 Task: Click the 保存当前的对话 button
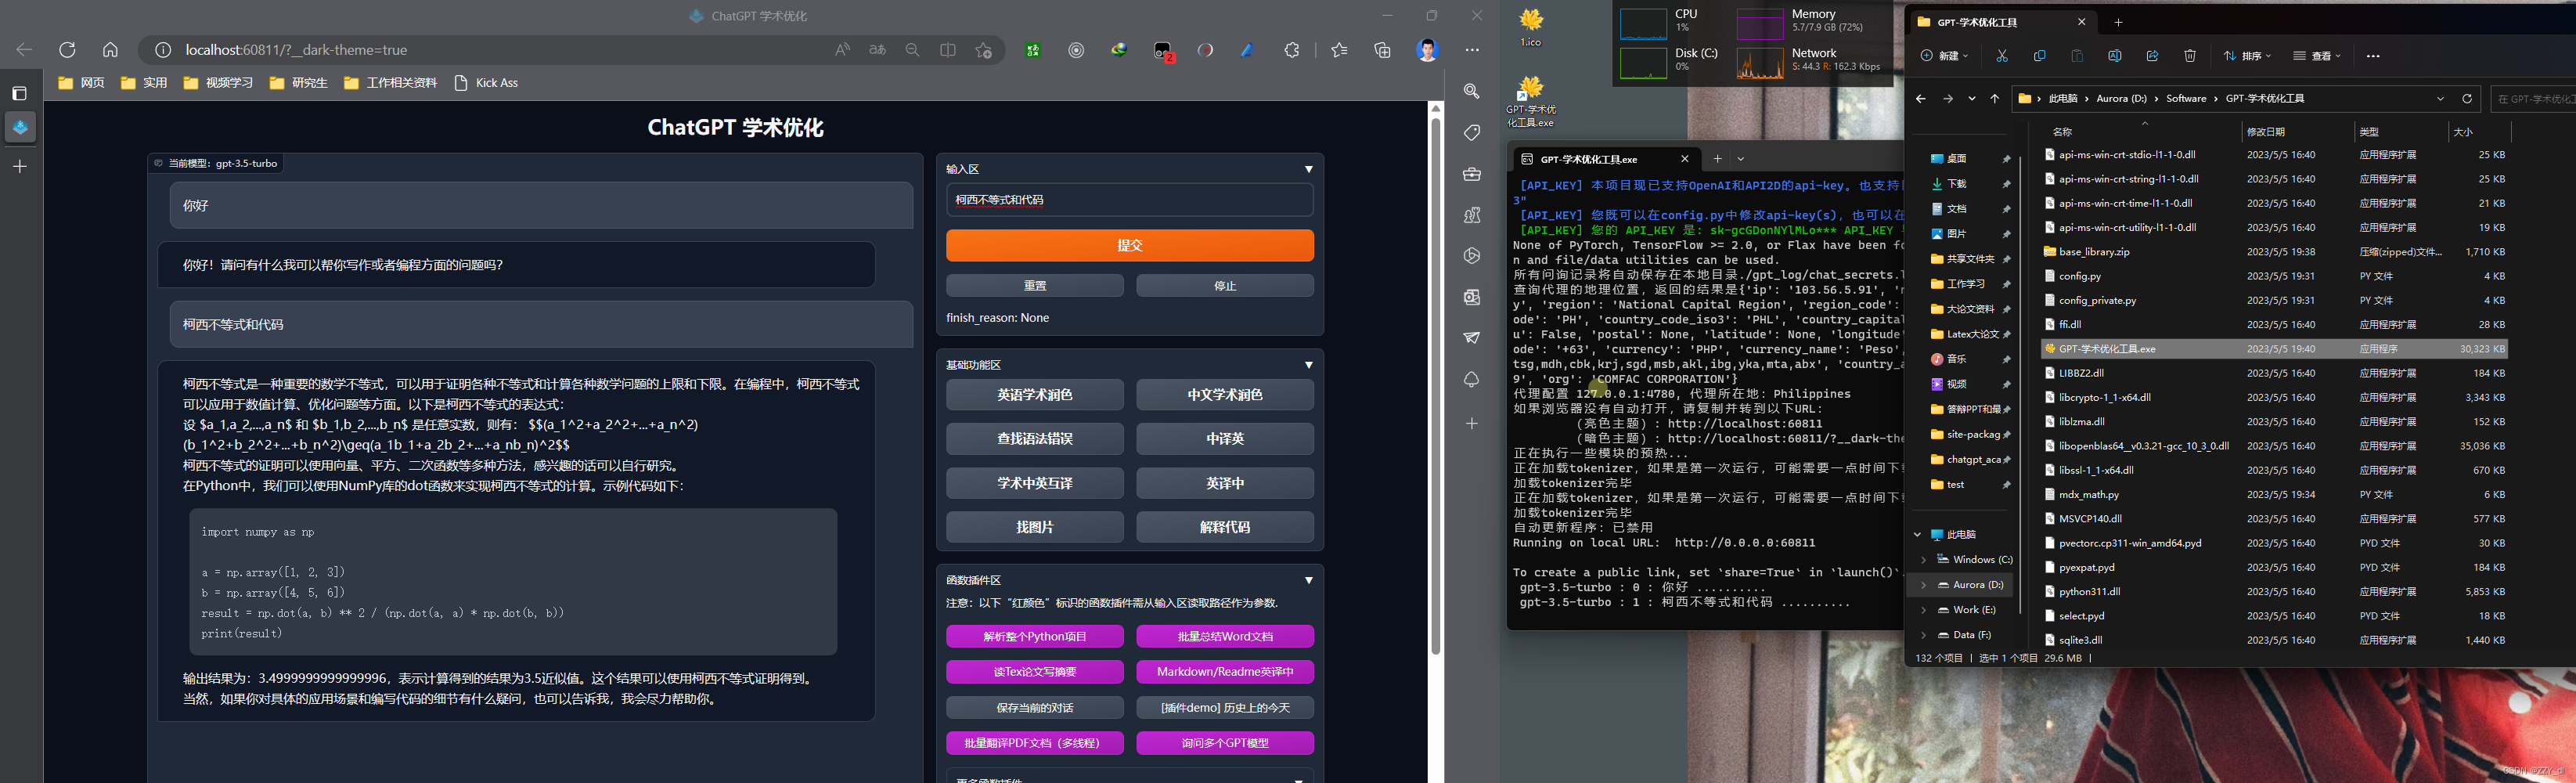[x=1034, y=708]
